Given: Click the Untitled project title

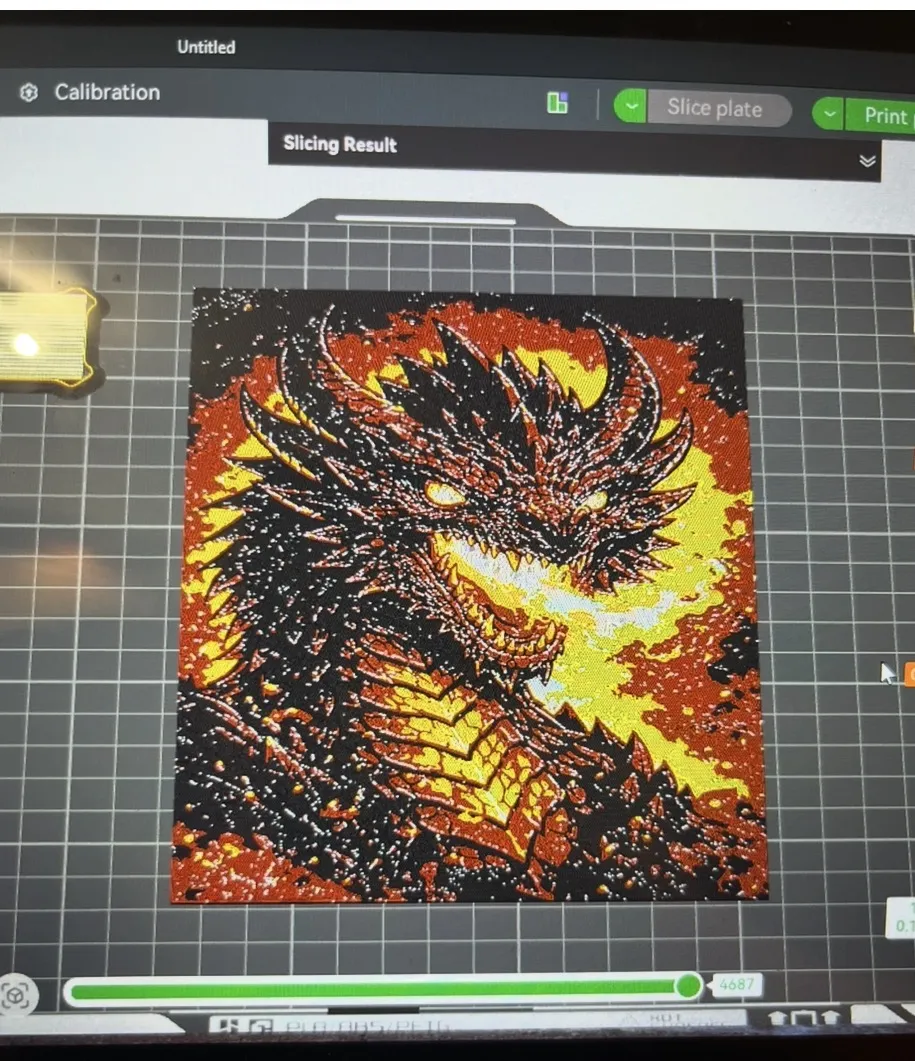Looking at the screenshot, I should click(x=206, y=47).
